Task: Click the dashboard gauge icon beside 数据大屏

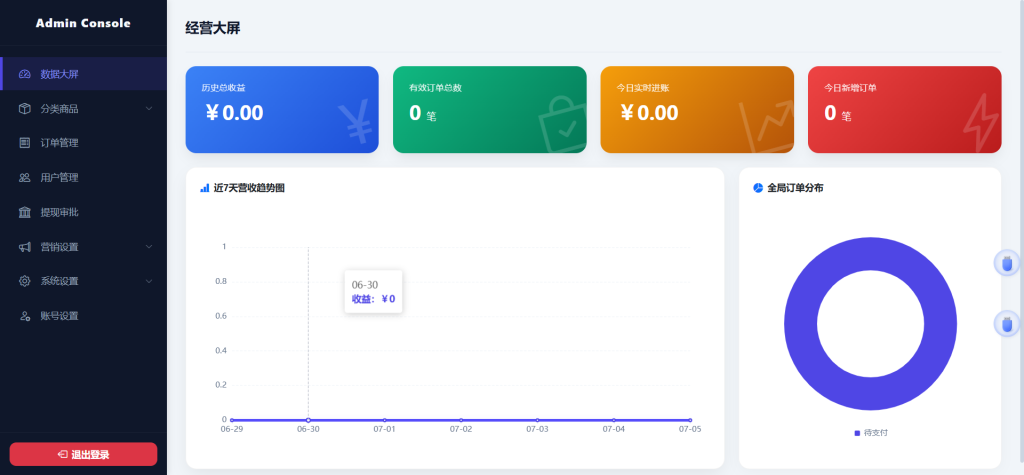Action: (x=25, y=74)
